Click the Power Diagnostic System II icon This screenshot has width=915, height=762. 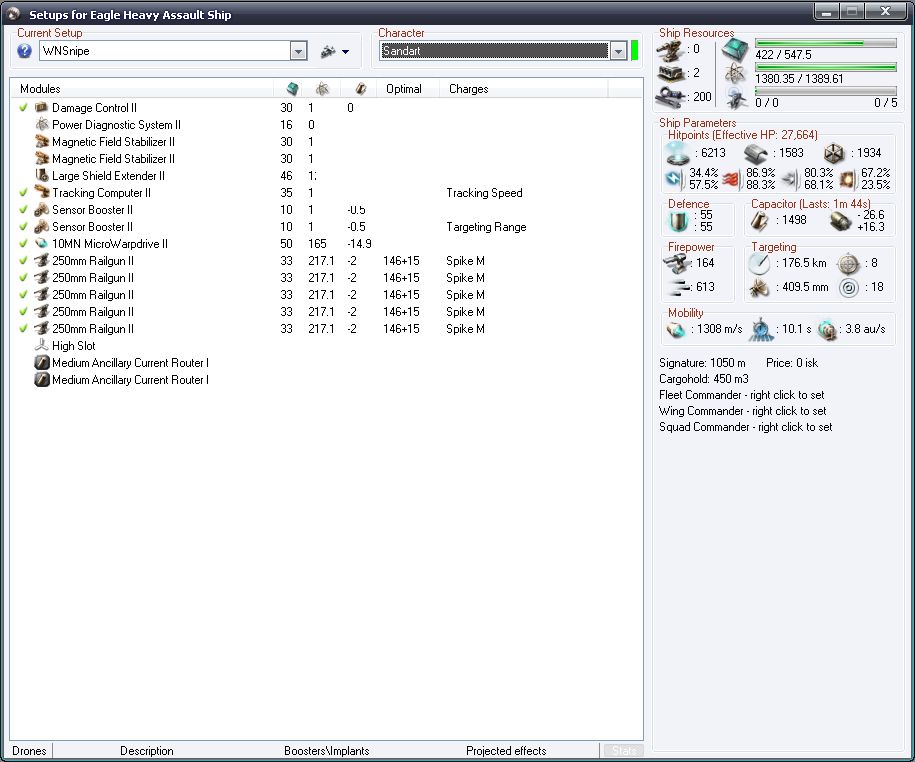pos(41,124)
